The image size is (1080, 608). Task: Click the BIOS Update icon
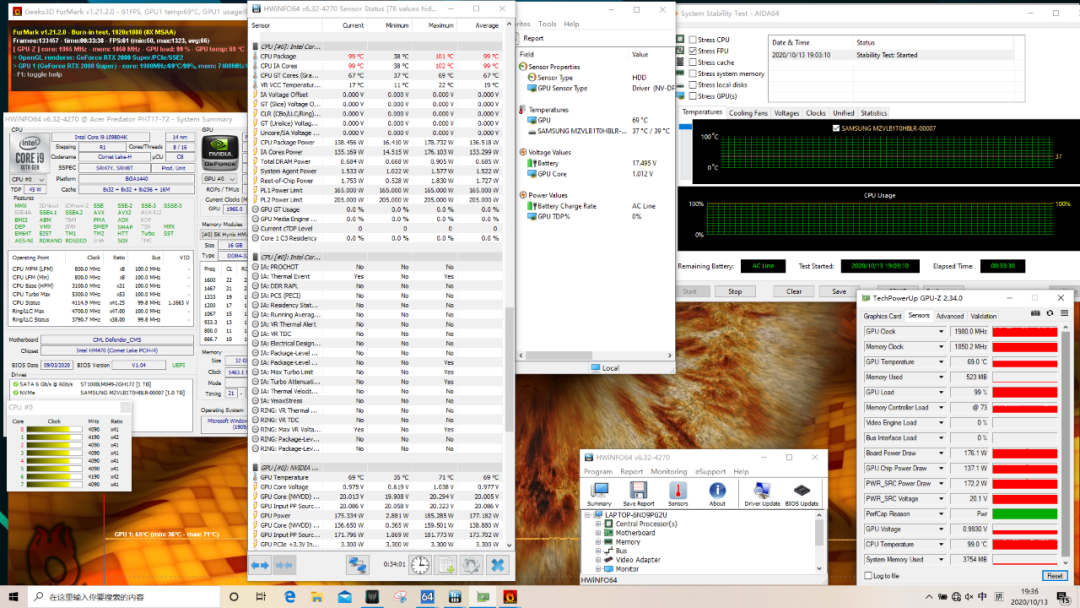coord(802,492)
